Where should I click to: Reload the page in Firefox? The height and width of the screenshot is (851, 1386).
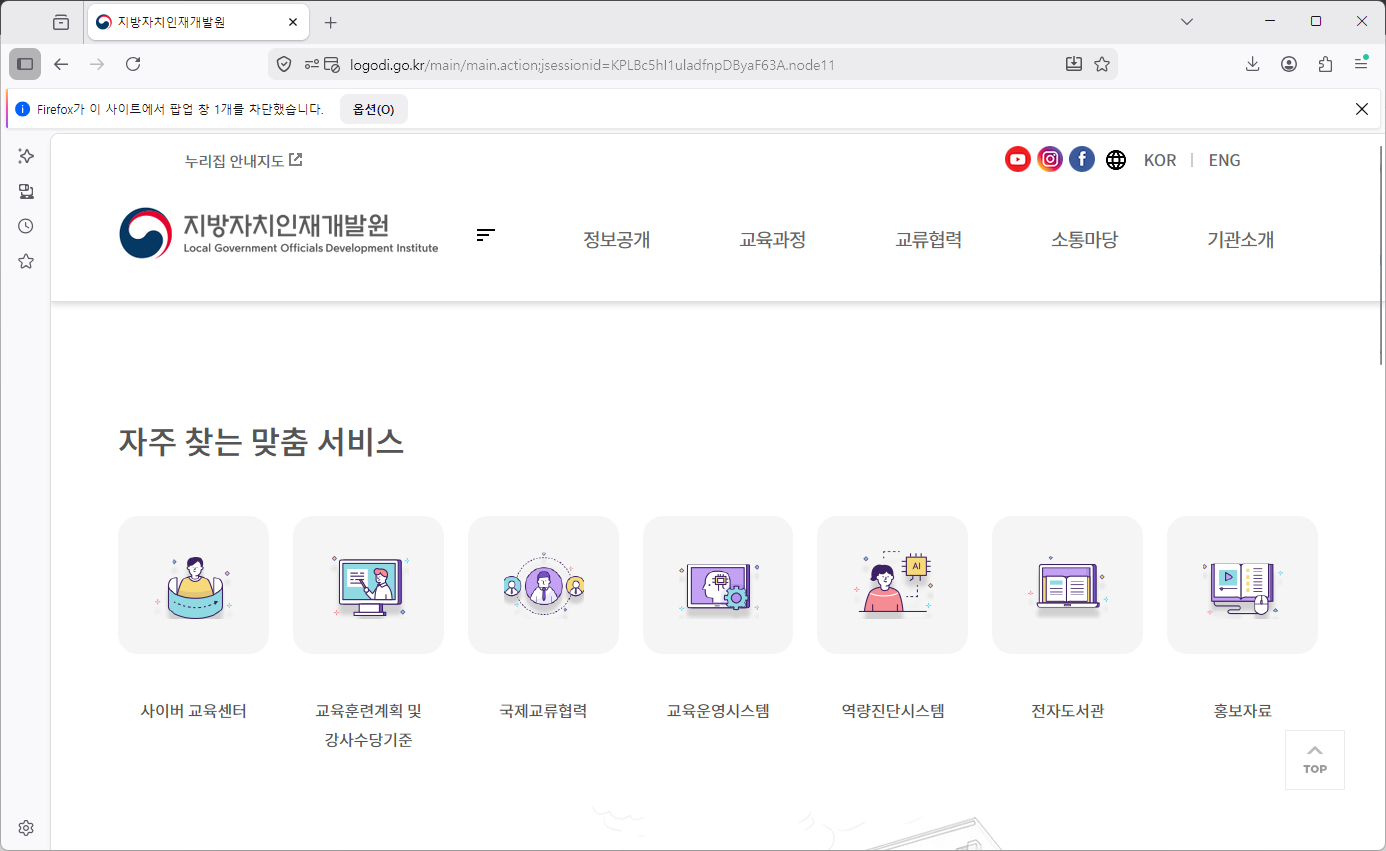coord(133,64)
